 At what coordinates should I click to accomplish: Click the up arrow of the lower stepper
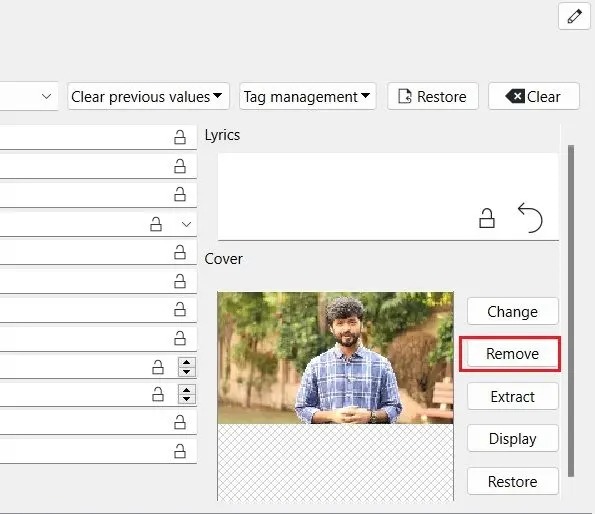coord(186,390)
